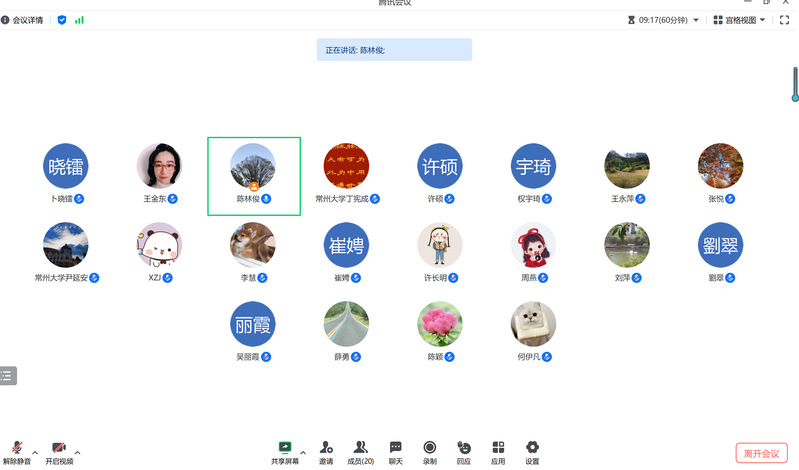Expand the arrow beside 开启视频
Screen dimensions: 799x470
point(77,452)
